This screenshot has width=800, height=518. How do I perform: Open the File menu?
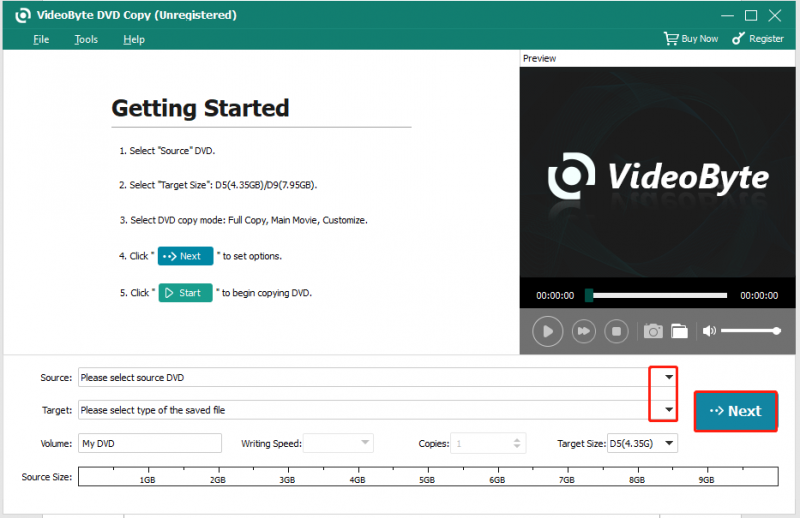pos(41,39)
